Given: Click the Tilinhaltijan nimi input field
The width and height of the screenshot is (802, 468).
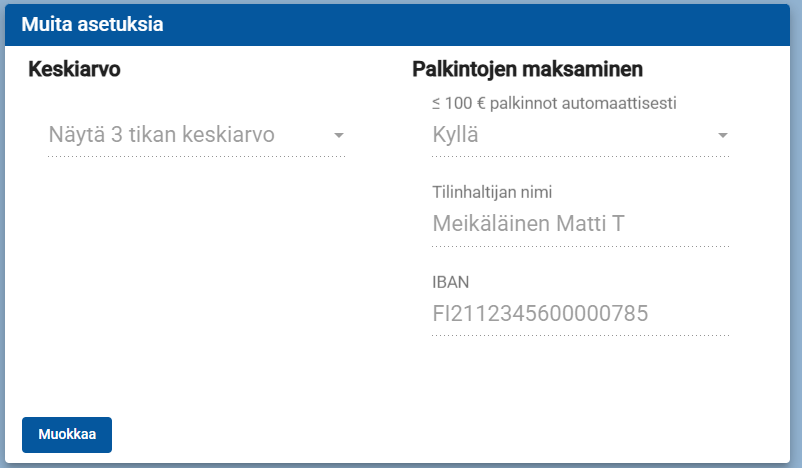Looking at the screenshot, I should pos(580,224).
